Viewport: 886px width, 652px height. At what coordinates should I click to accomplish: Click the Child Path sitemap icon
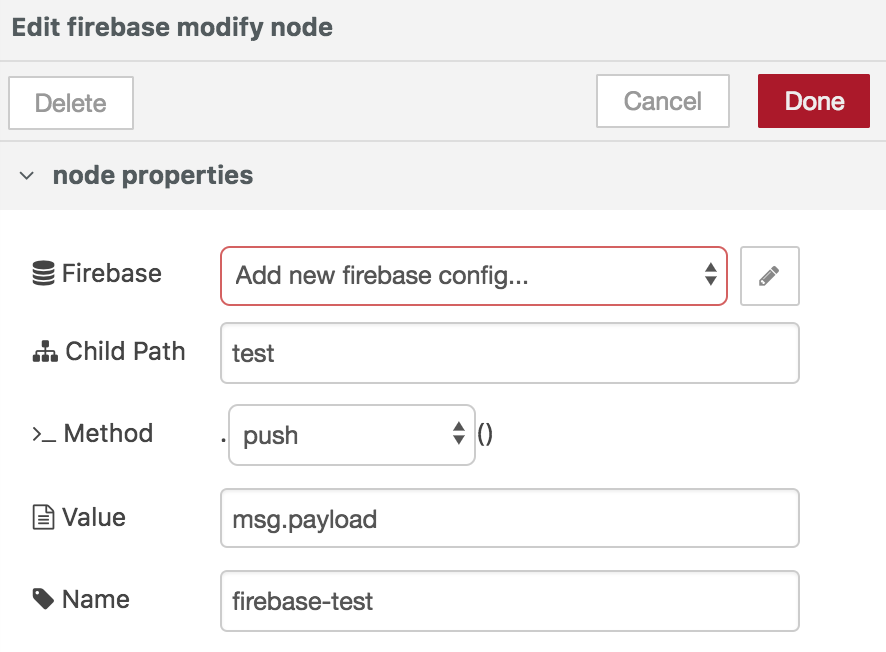45,352
